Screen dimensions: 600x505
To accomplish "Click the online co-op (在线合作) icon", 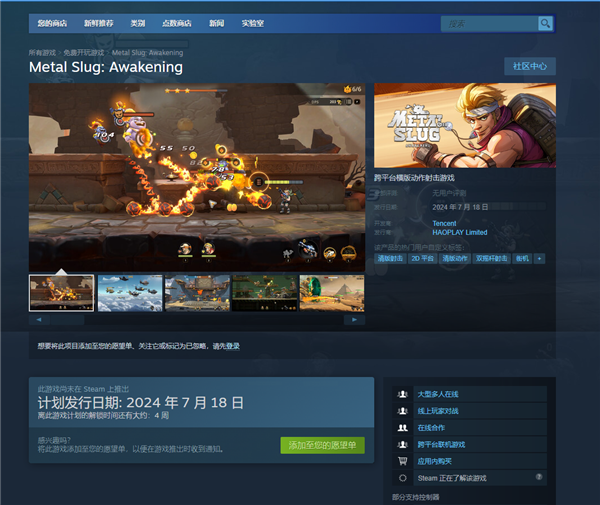I will coord(402,428).
